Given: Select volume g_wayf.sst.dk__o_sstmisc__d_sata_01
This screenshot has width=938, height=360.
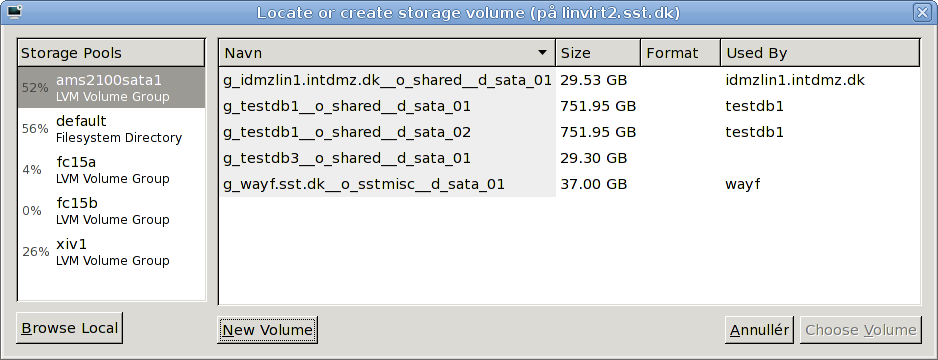Looking at the screenshot, I should click(569, 184).
